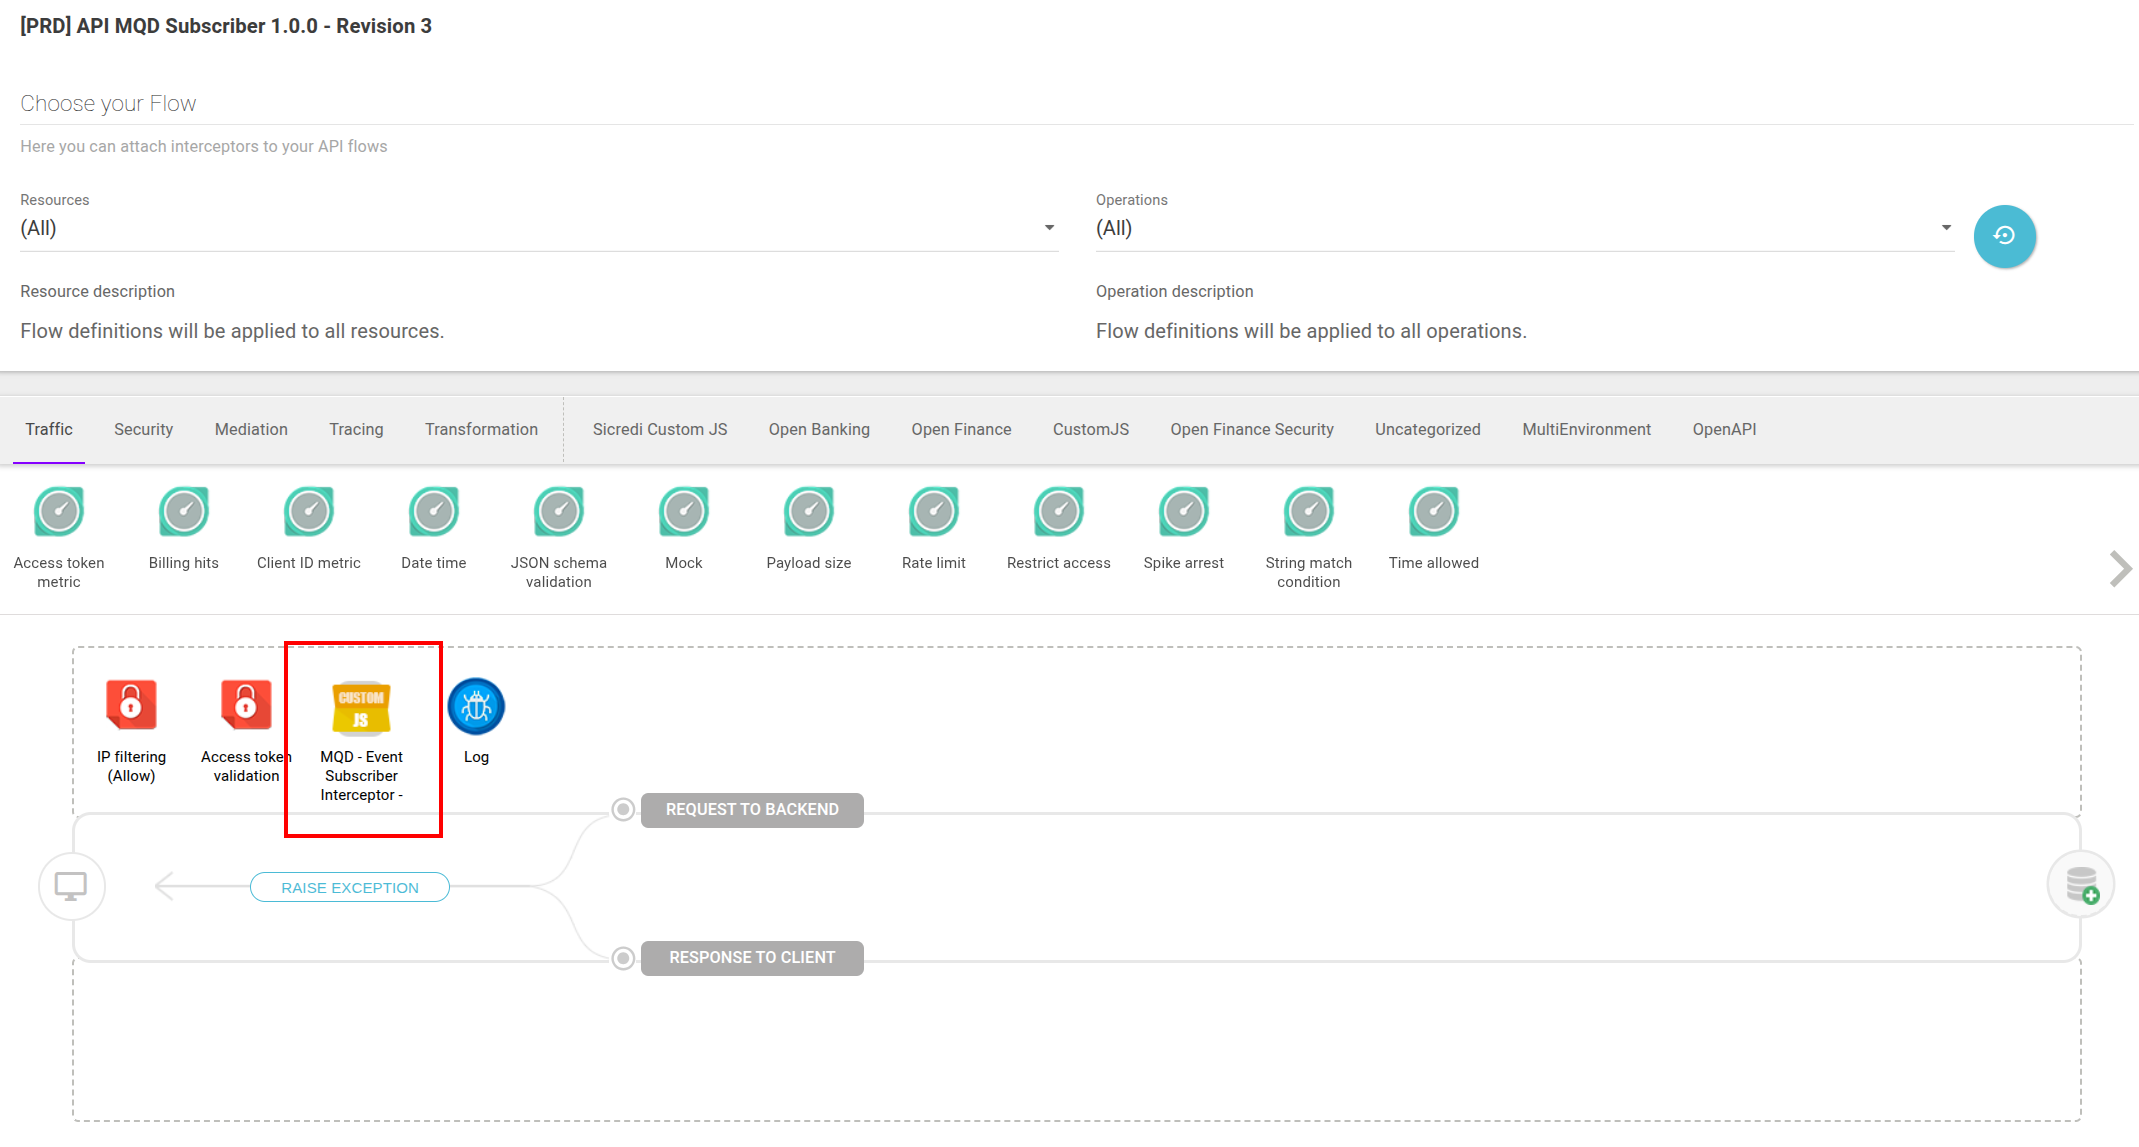Image resolution: width=2139 pixels, height=1147 pixels.
Task: Click the blue reset flow button
Action: coord(2004,236)
